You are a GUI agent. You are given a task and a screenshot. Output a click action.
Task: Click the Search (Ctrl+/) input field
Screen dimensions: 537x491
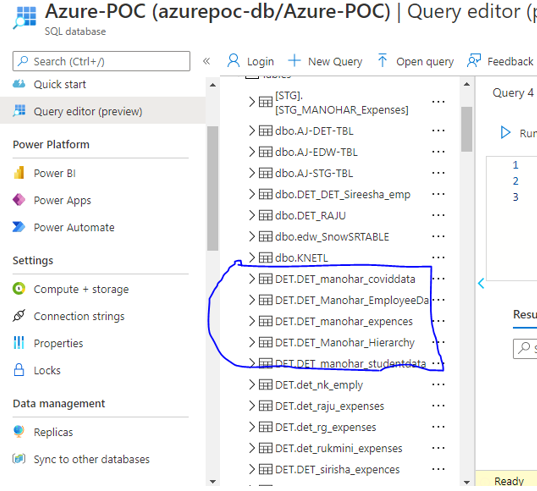[x=101, y=61]
